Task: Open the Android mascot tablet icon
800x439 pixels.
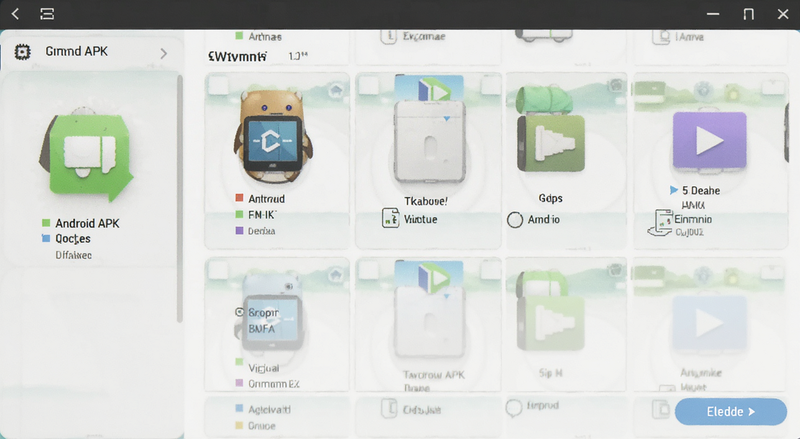Action: click(273, 137)
